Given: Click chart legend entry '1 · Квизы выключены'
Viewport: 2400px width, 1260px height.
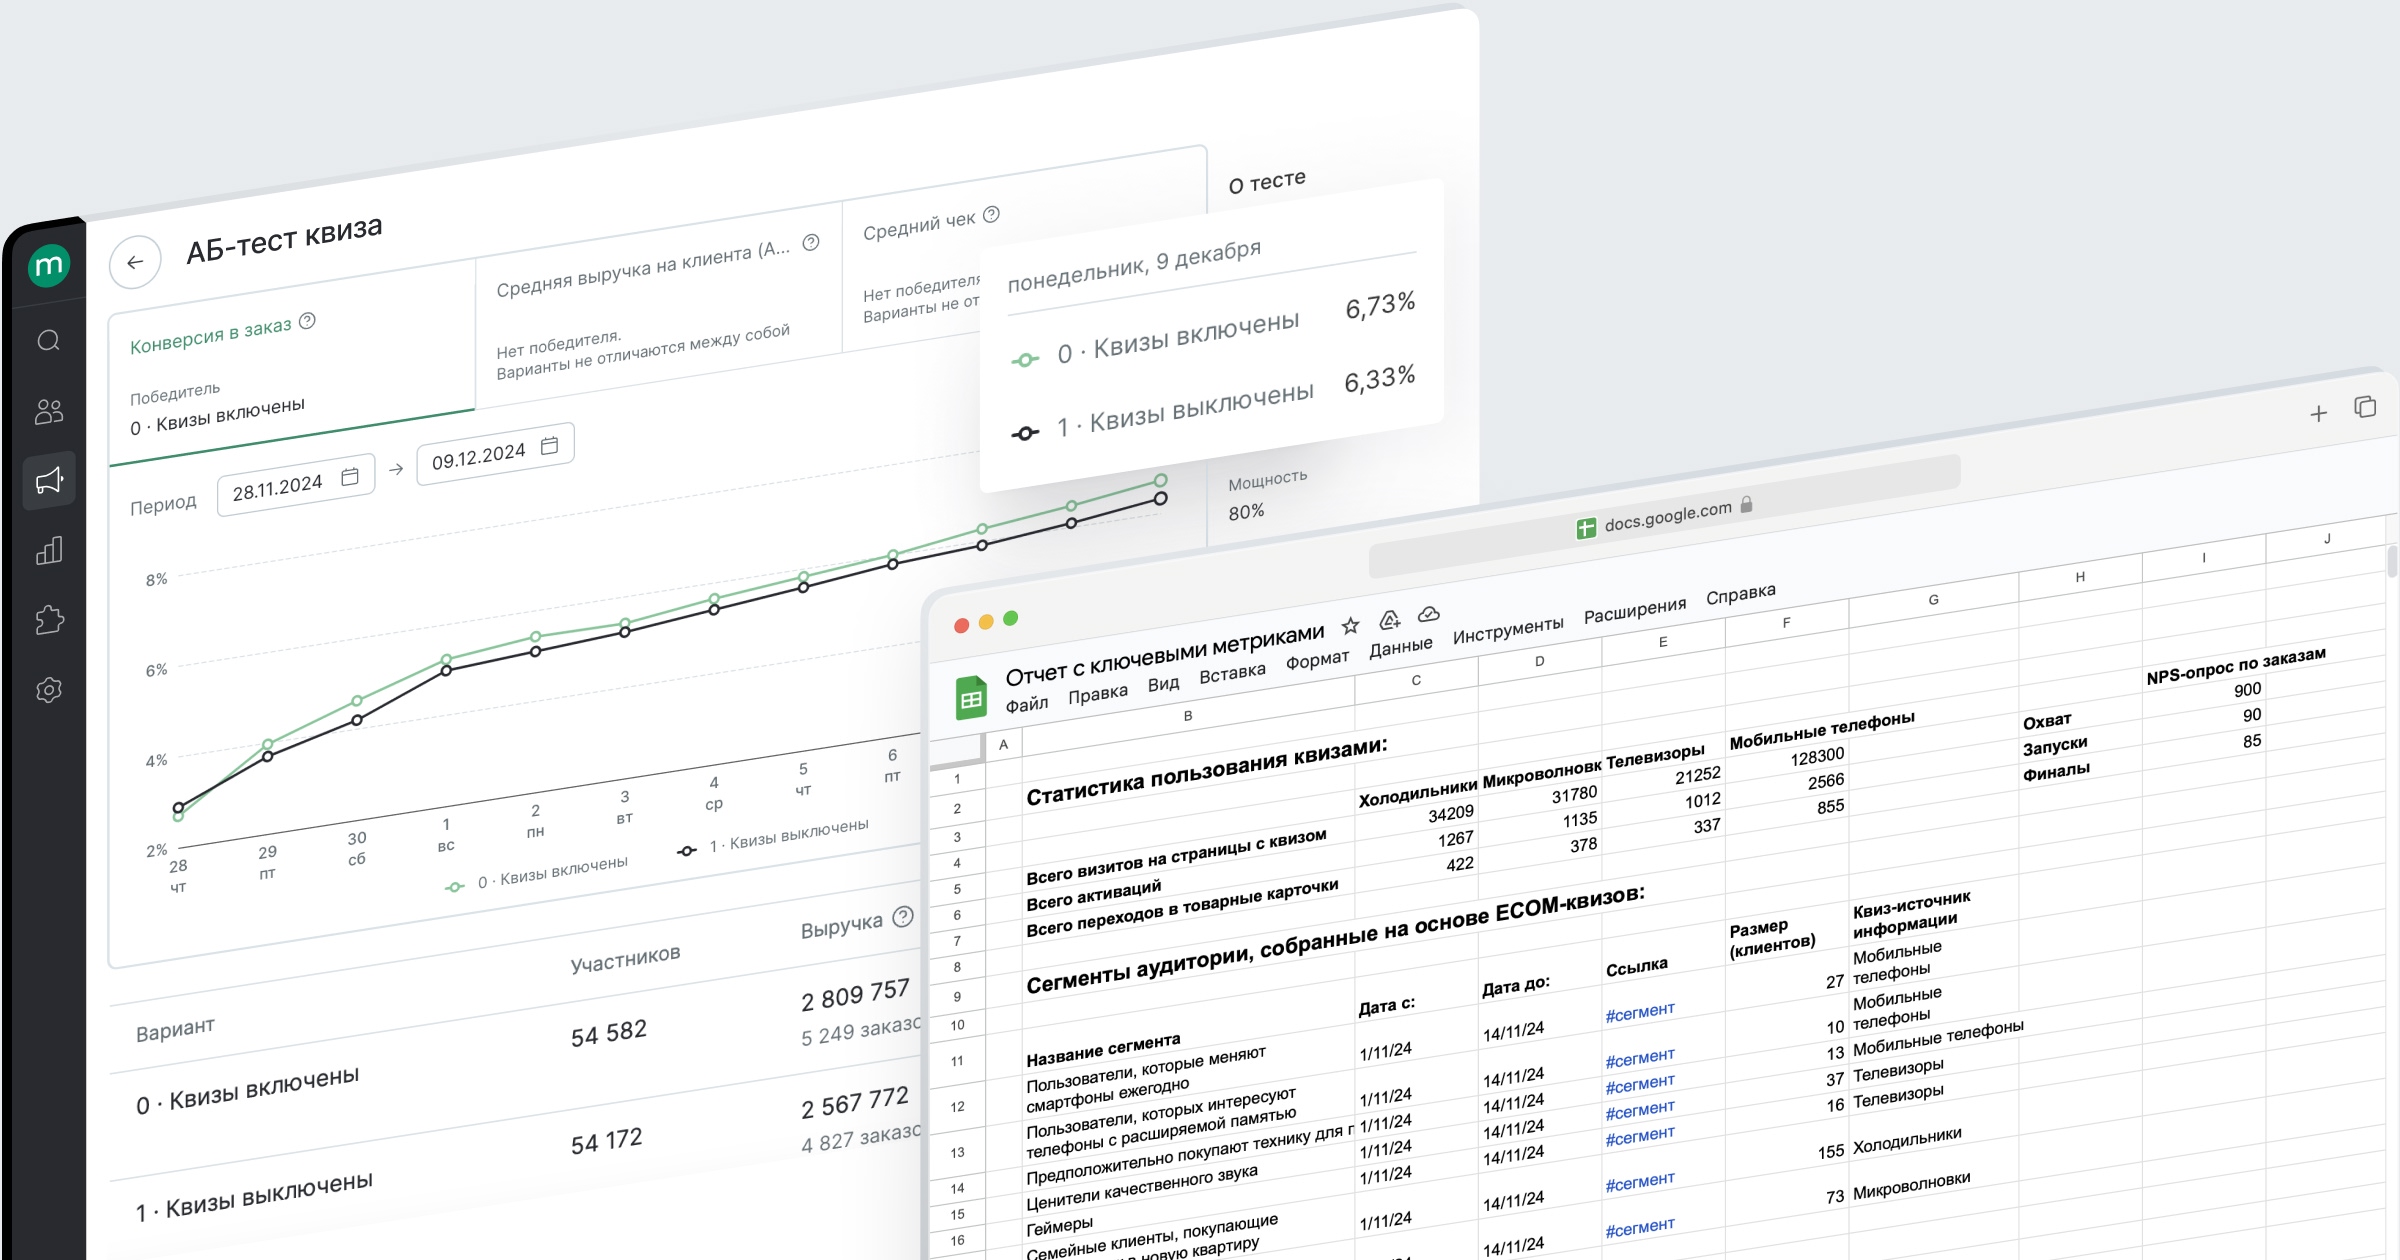Looking at the screenshot, I should click(772, 838).
